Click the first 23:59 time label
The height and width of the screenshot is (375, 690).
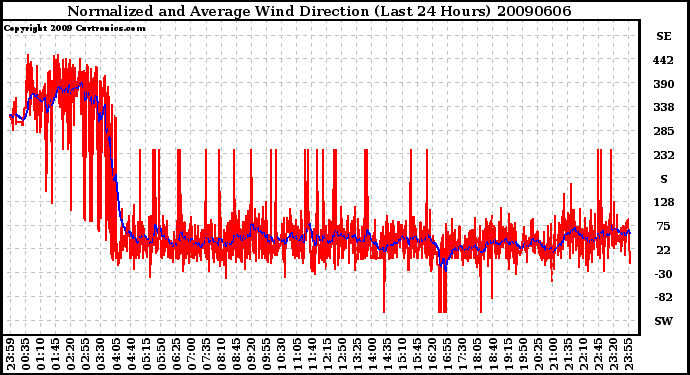(x=10, y=354)
